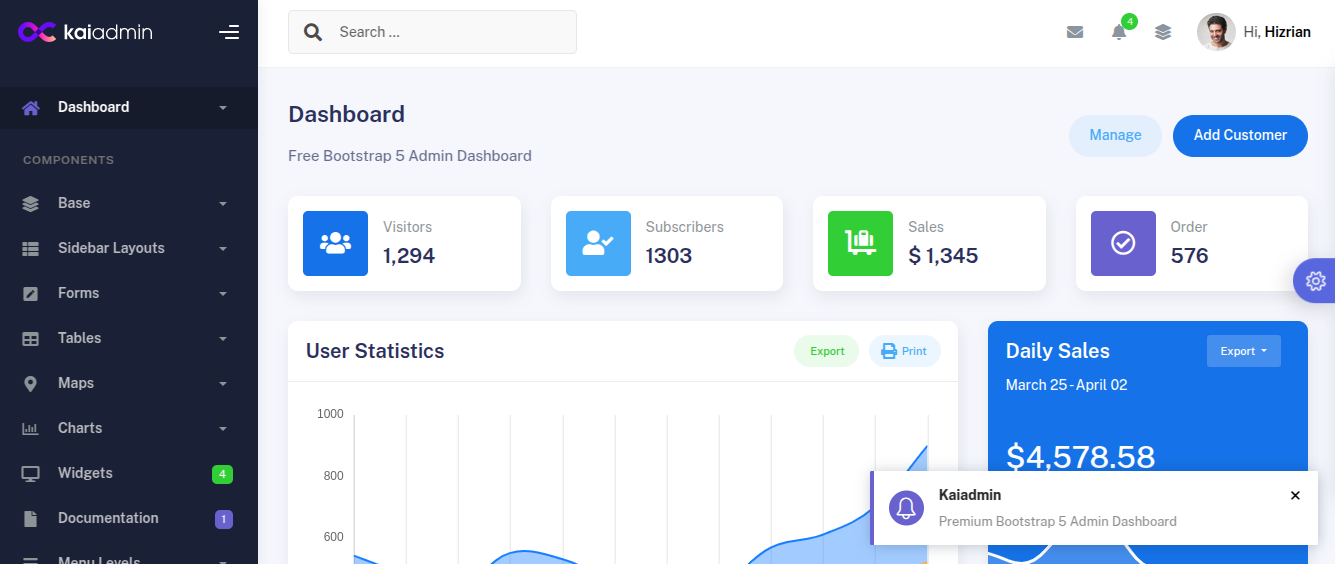Click the search magnifier icon

click(x=313, y=32)
